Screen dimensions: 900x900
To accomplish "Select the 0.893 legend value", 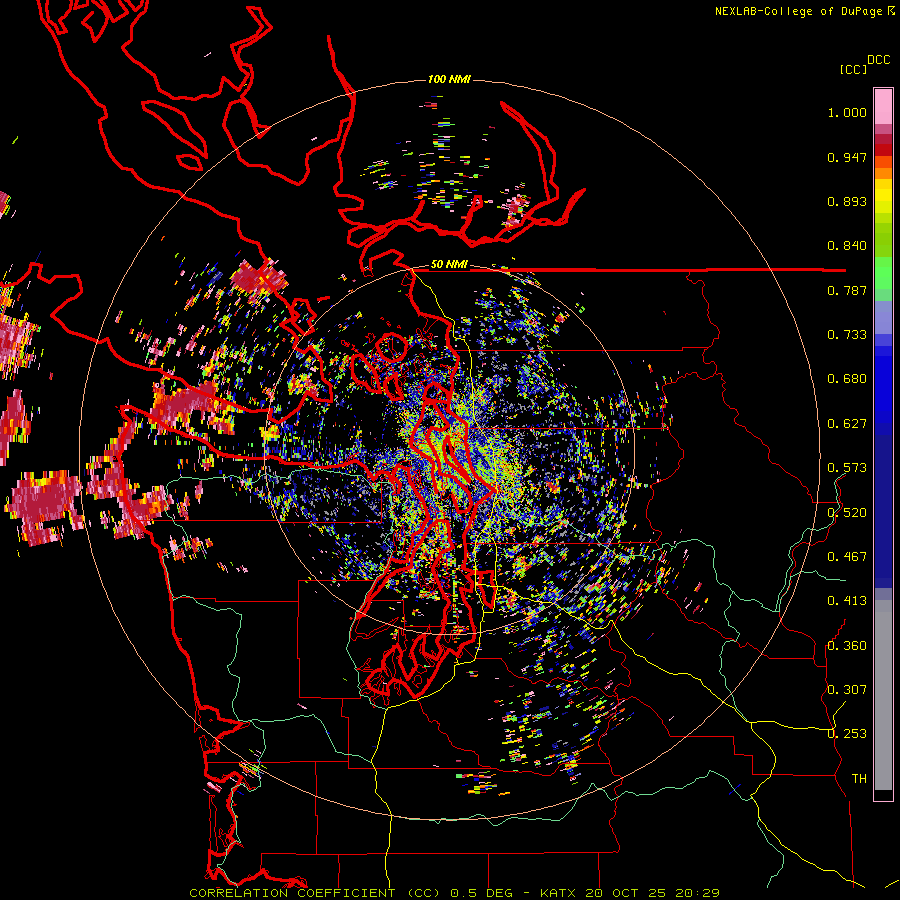I will coord(847,201).
